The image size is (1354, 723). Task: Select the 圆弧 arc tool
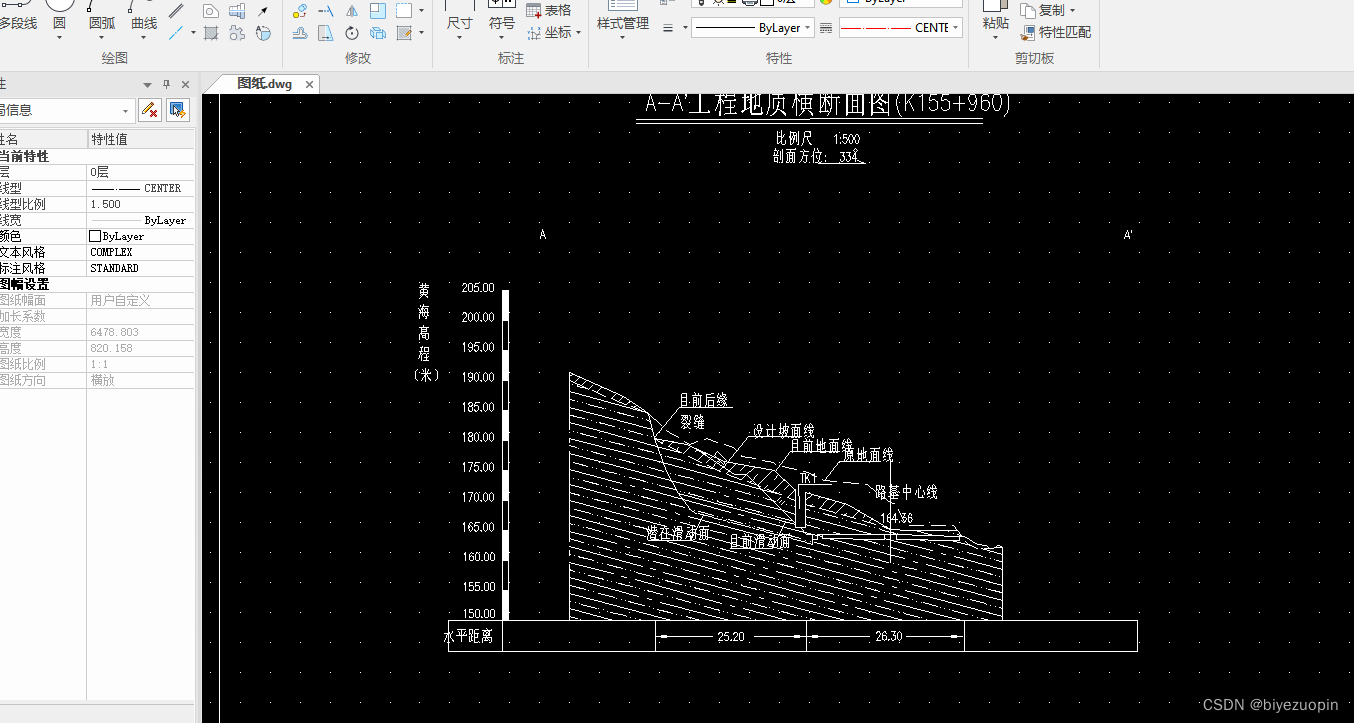pyautogui.click(x=102, y=16)
